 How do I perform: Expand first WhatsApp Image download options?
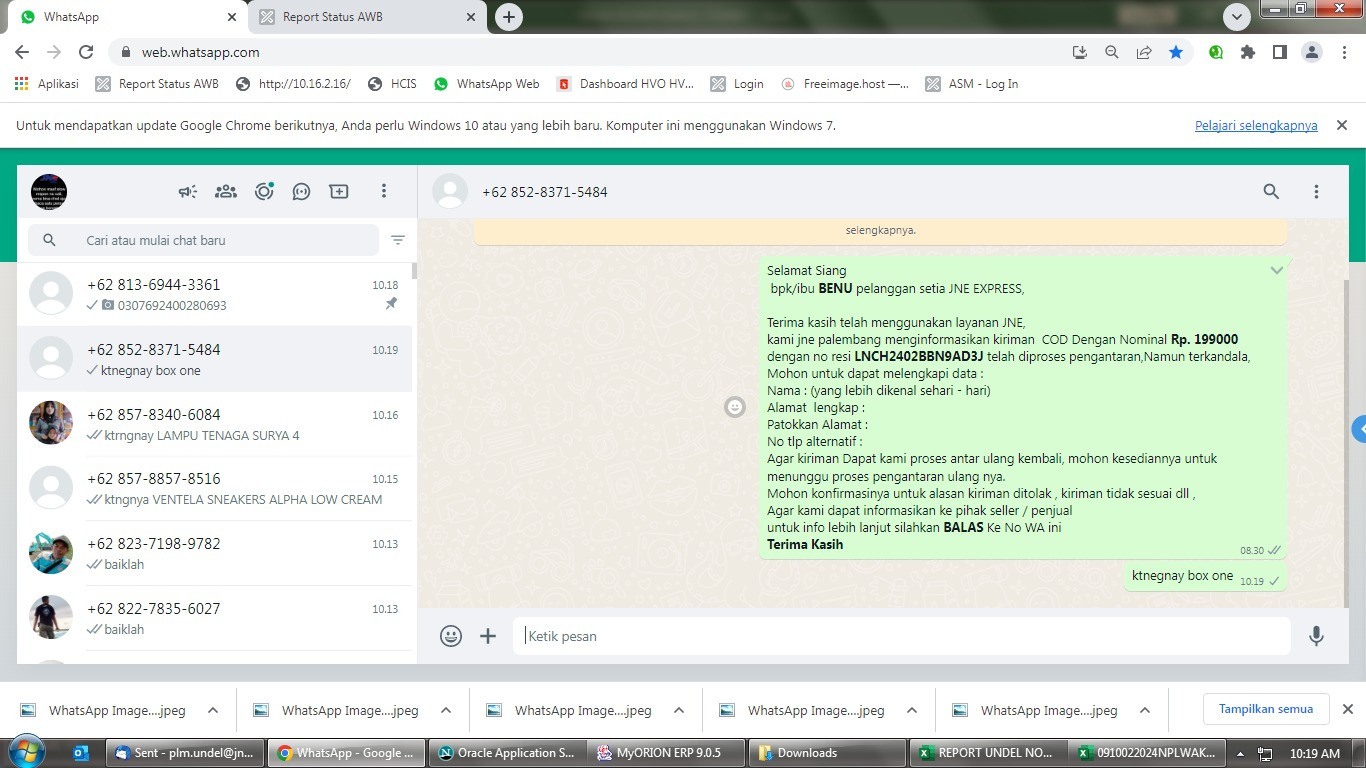tap(213, 710)
